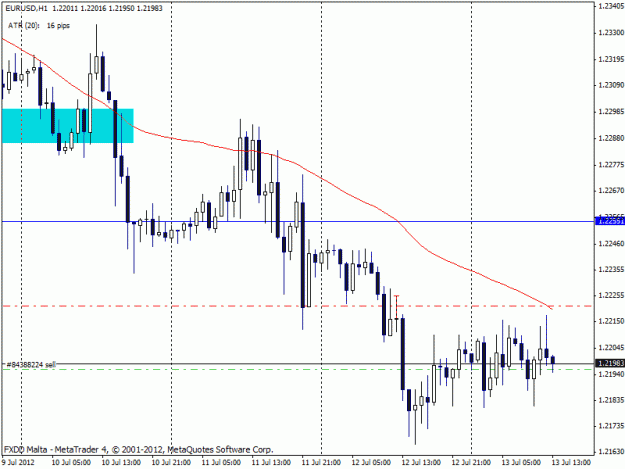Click the 10 Jul 21:00 time label
Viewport: 625px width, 469px height.
coord(171,462)
